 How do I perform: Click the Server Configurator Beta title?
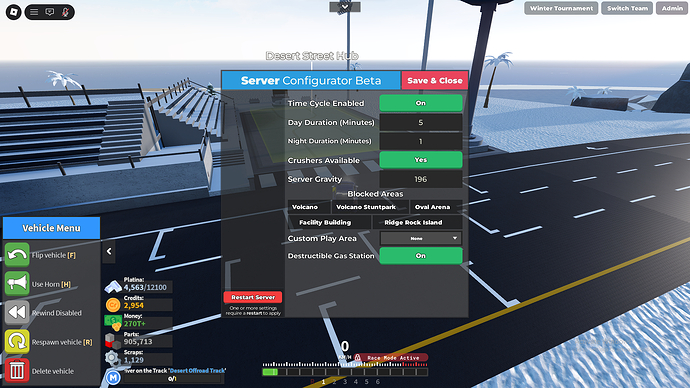311,81
